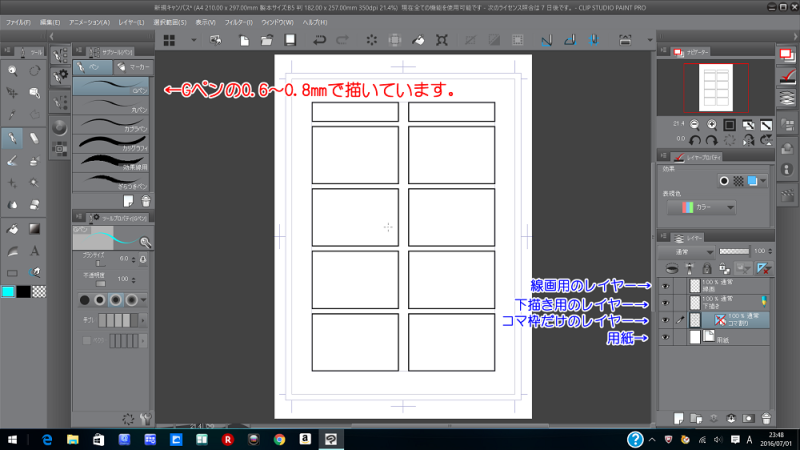The width and height of the screenshot is (800, 450).
Task: Select the Brush tool
Action: click(12, 161)
